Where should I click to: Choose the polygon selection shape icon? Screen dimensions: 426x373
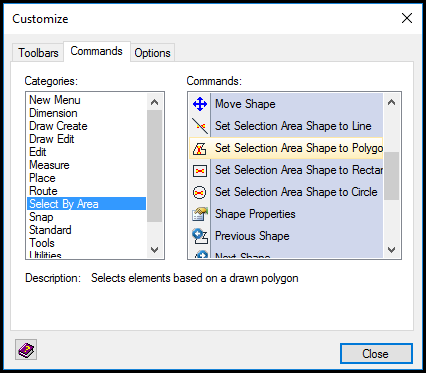click(x=200, y=148)
